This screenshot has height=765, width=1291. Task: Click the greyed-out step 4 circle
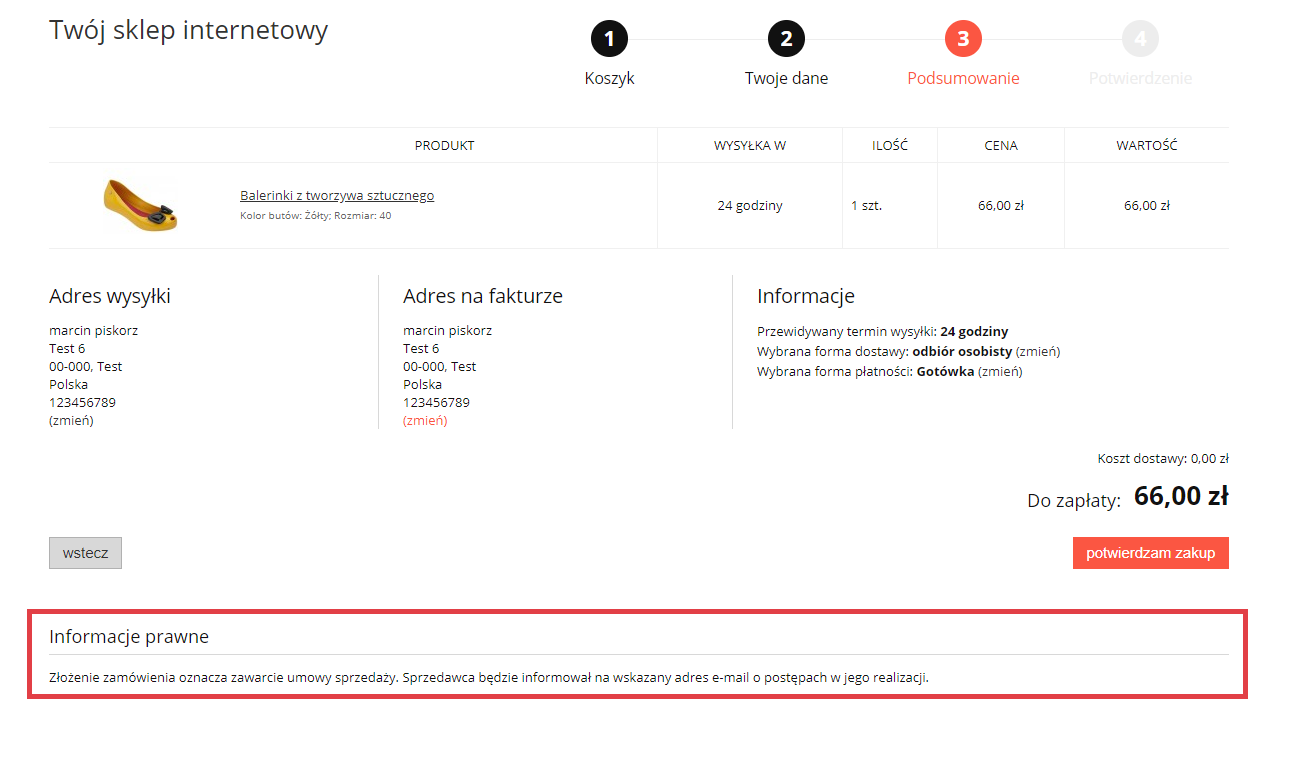tap(1140, 39)
